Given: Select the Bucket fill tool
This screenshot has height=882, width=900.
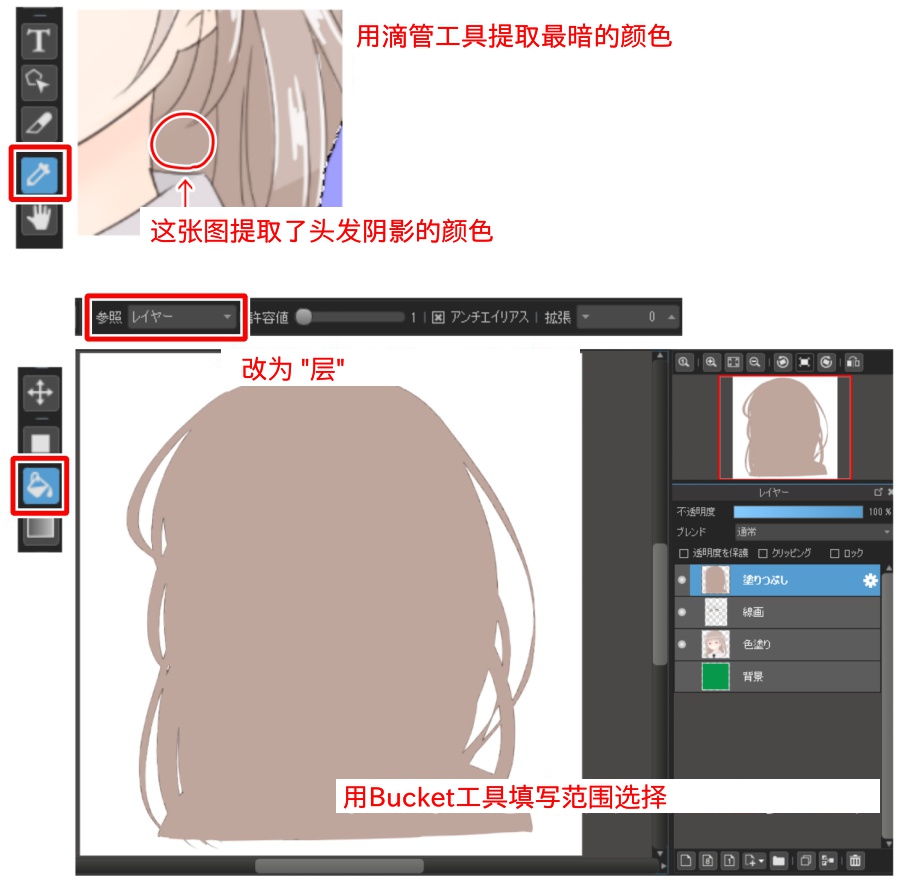Looking at the screenshot, I should tap(40, 485).
